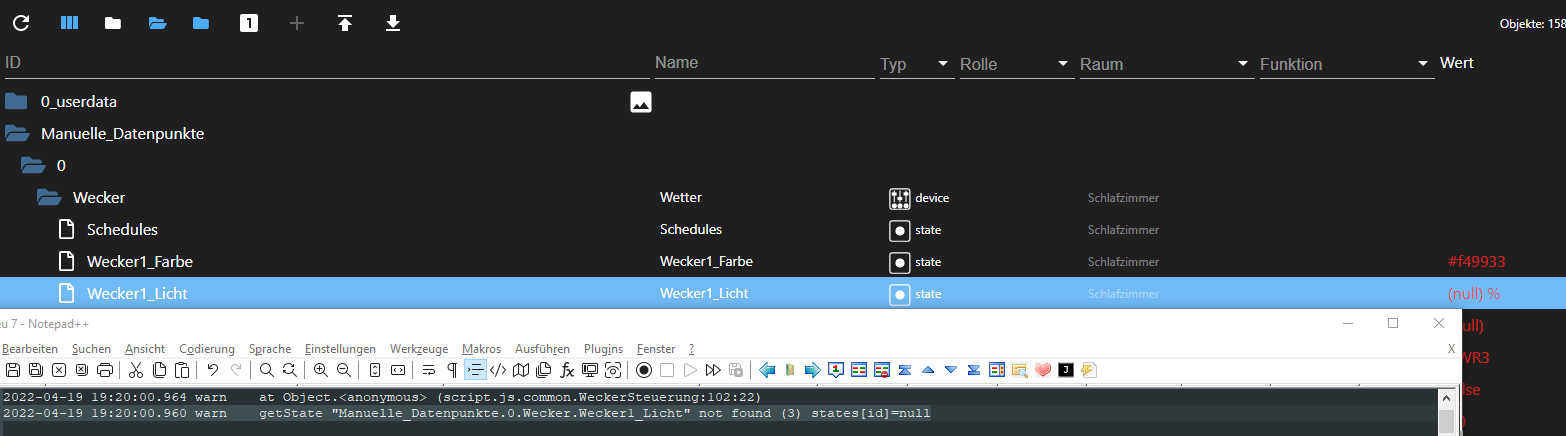Click the Notepad++ Cut scissors icon
This screenshot has width=1566, height=436.
135,370
